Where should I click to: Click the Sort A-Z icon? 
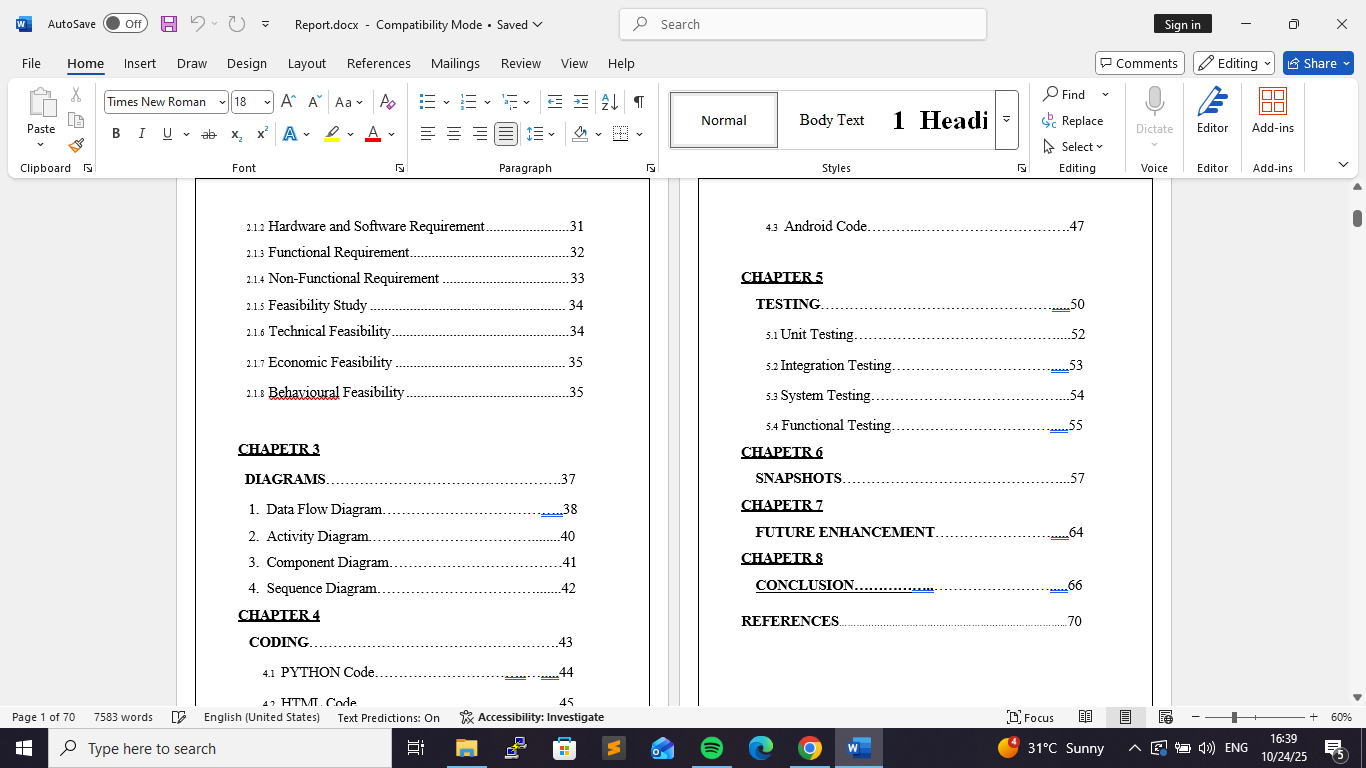tap(609, 102)
